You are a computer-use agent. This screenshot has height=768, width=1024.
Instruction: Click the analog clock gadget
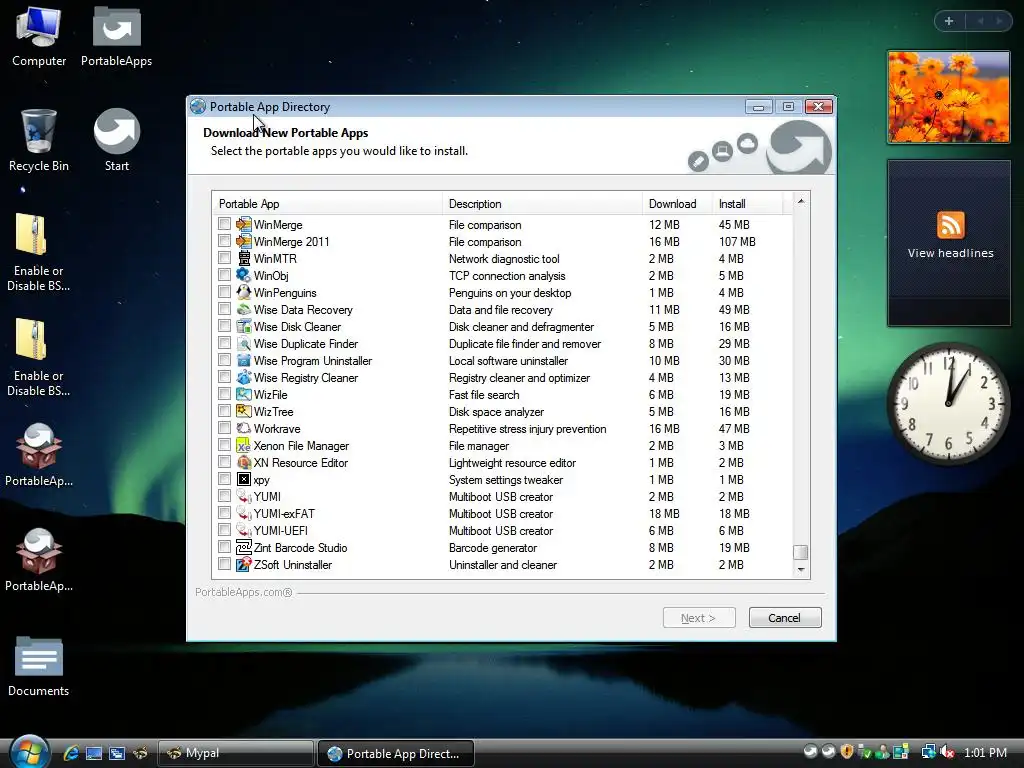point(948,403)
